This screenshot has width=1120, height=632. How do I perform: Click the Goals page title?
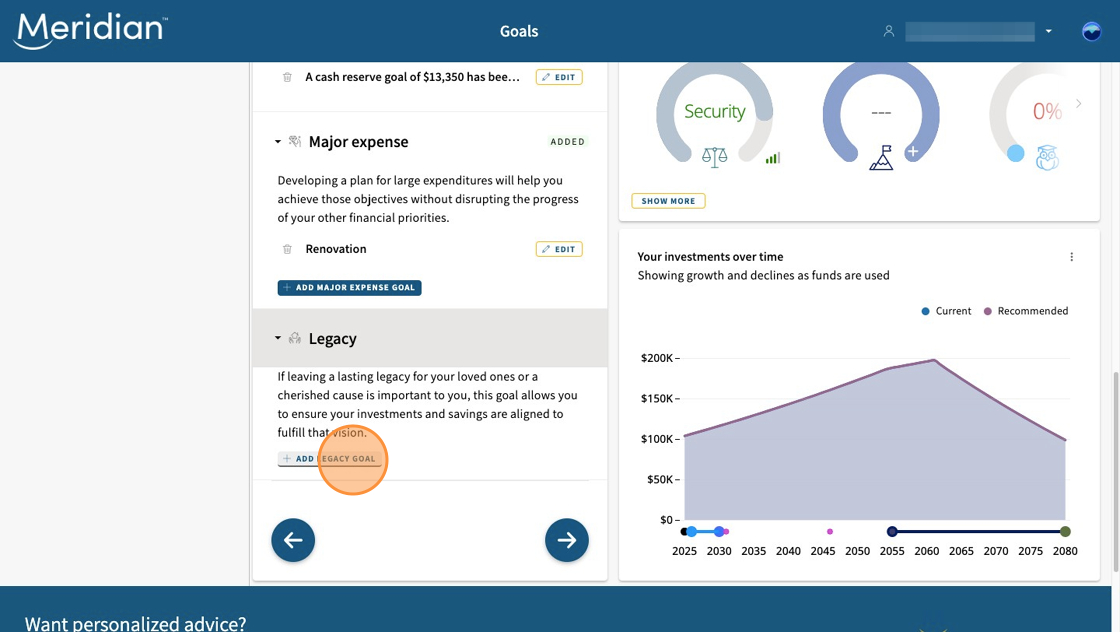point(519,31)
